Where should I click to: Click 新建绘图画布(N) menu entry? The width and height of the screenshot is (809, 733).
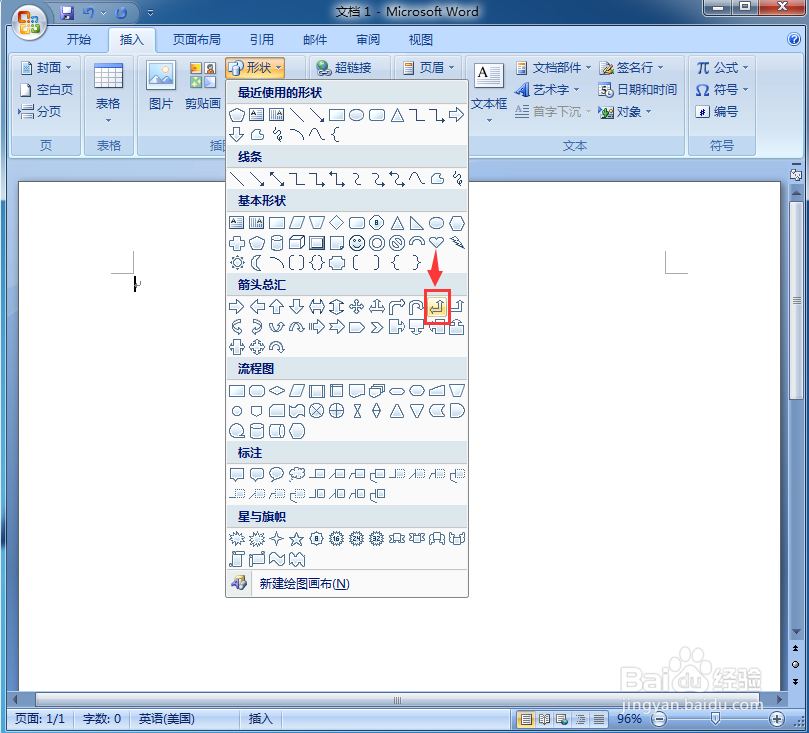click(x=347, y=583)
